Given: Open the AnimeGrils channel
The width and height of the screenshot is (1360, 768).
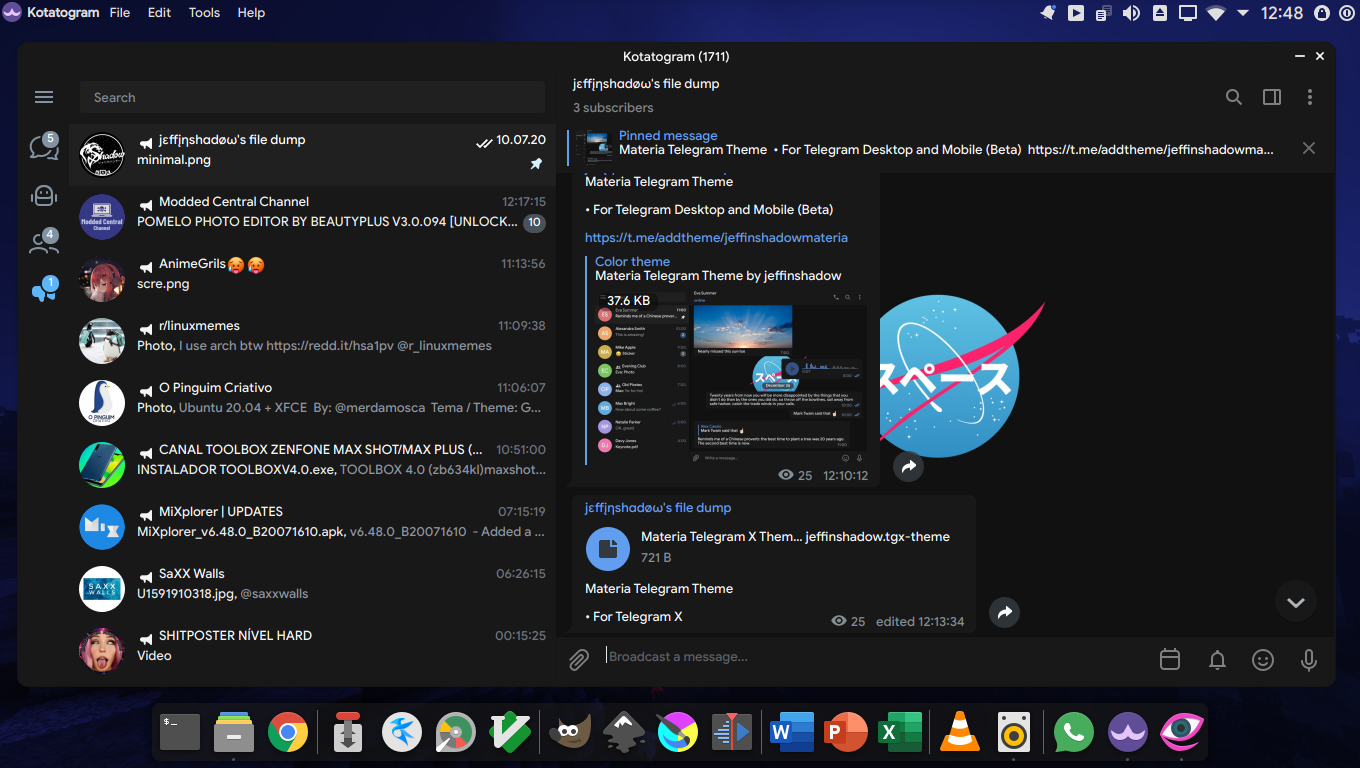Looking at the screenshot, I should coord(312,278).
